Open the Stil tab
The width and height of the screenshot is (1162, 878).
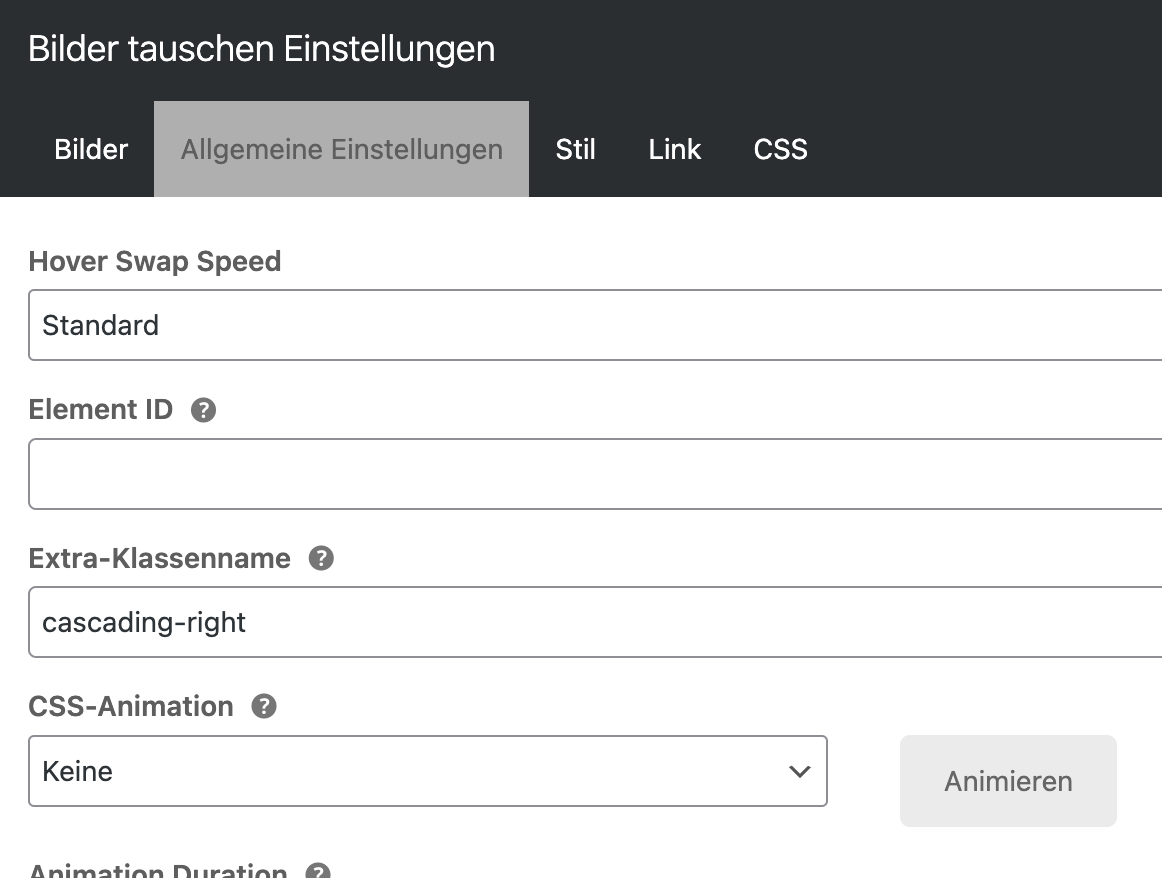575,149
